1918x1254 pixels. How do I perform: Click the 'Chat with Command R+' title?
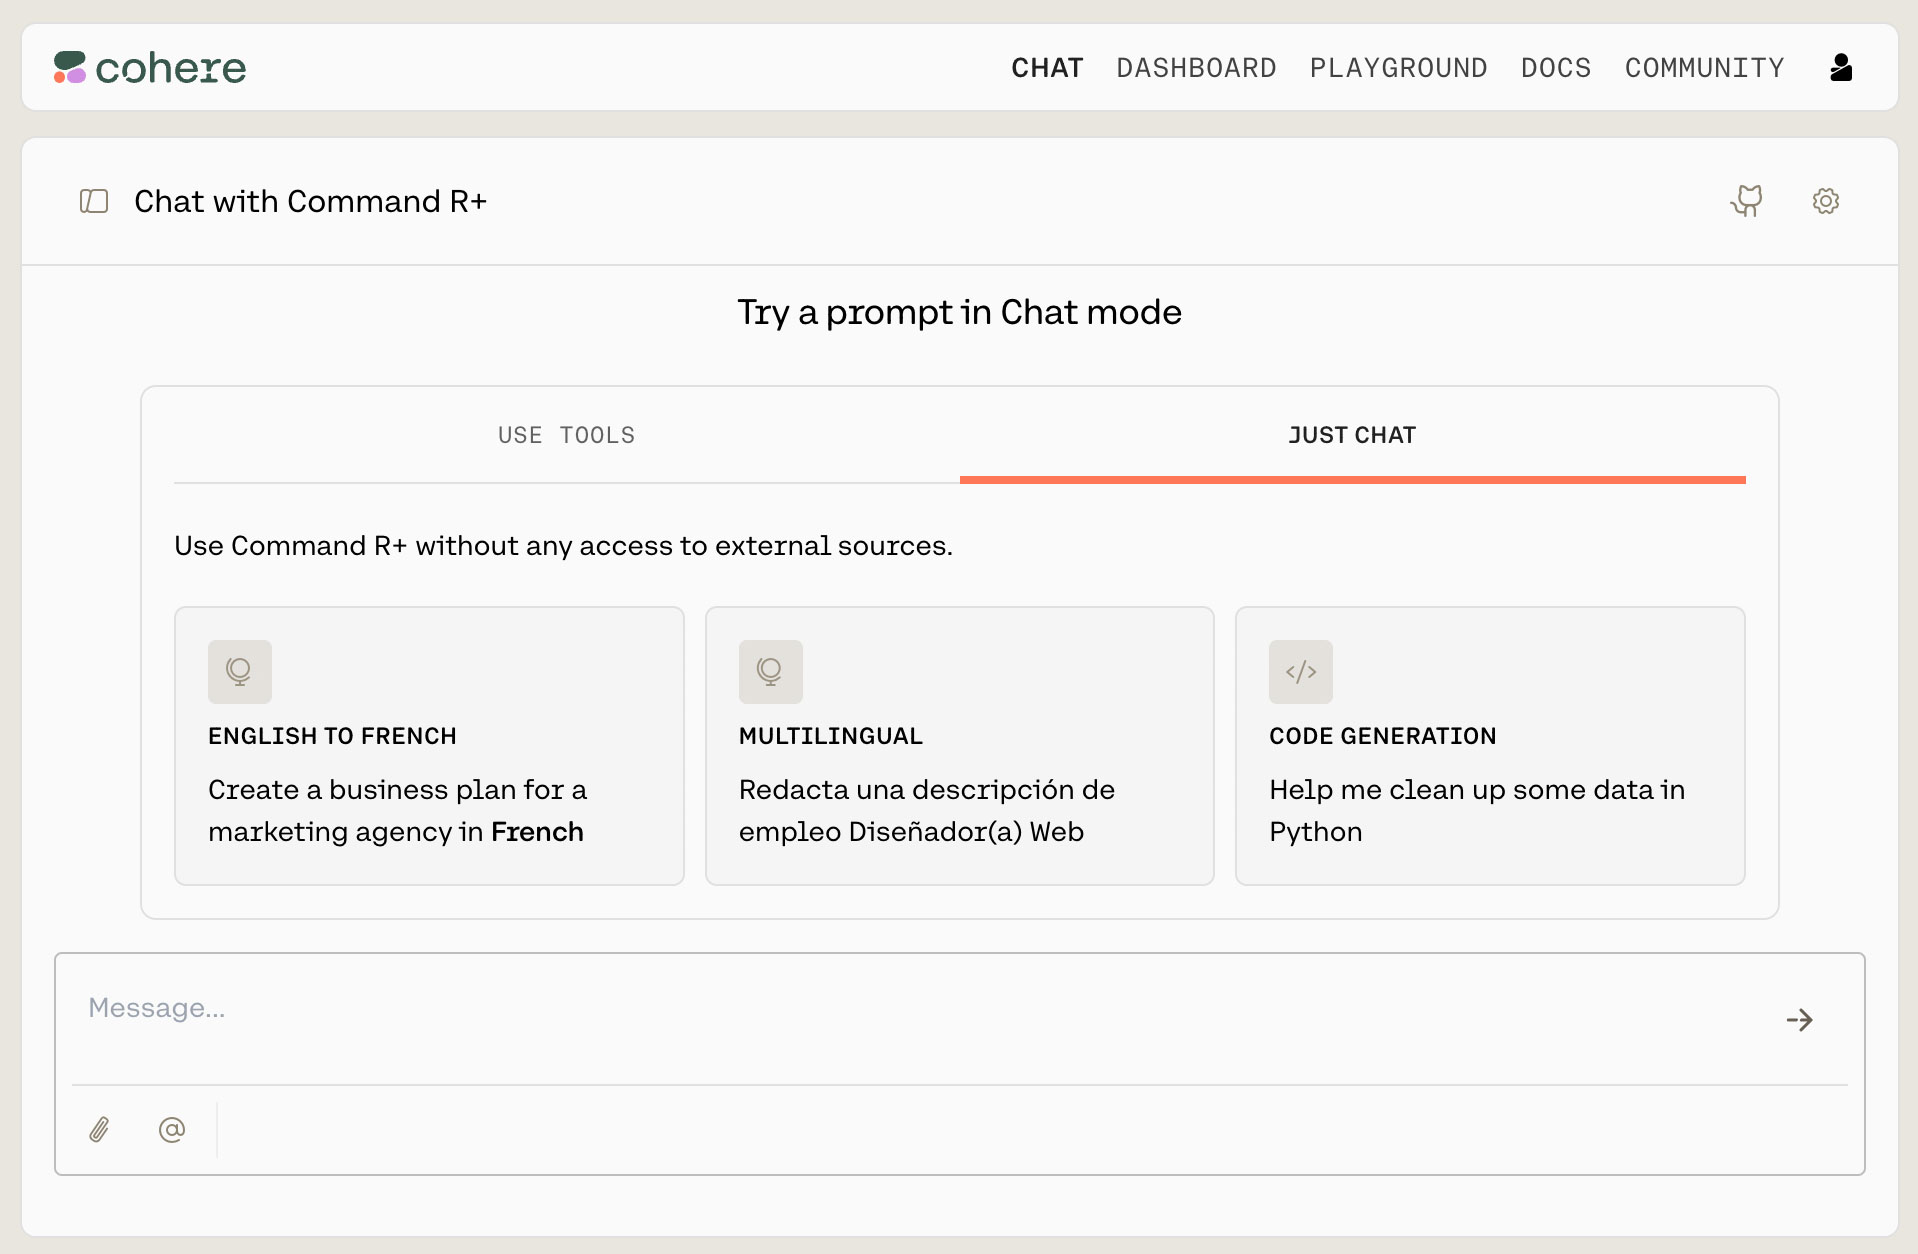point(310,201)
